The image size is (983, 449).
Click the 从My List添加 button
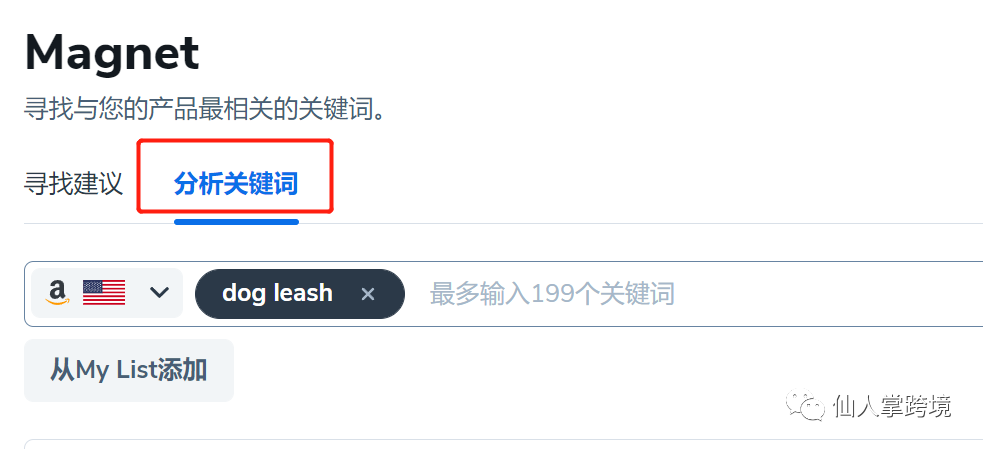point(129,371)
